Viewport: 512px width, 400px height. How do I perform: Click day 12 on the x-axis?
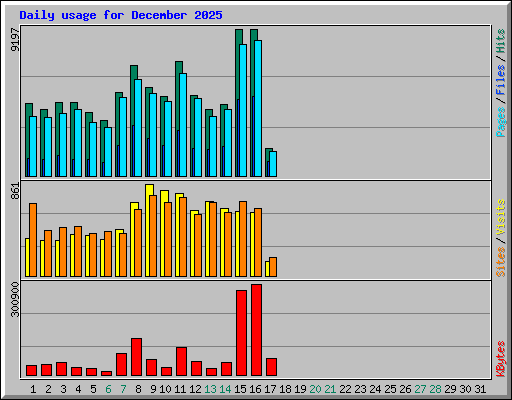[x=195, y=389]
